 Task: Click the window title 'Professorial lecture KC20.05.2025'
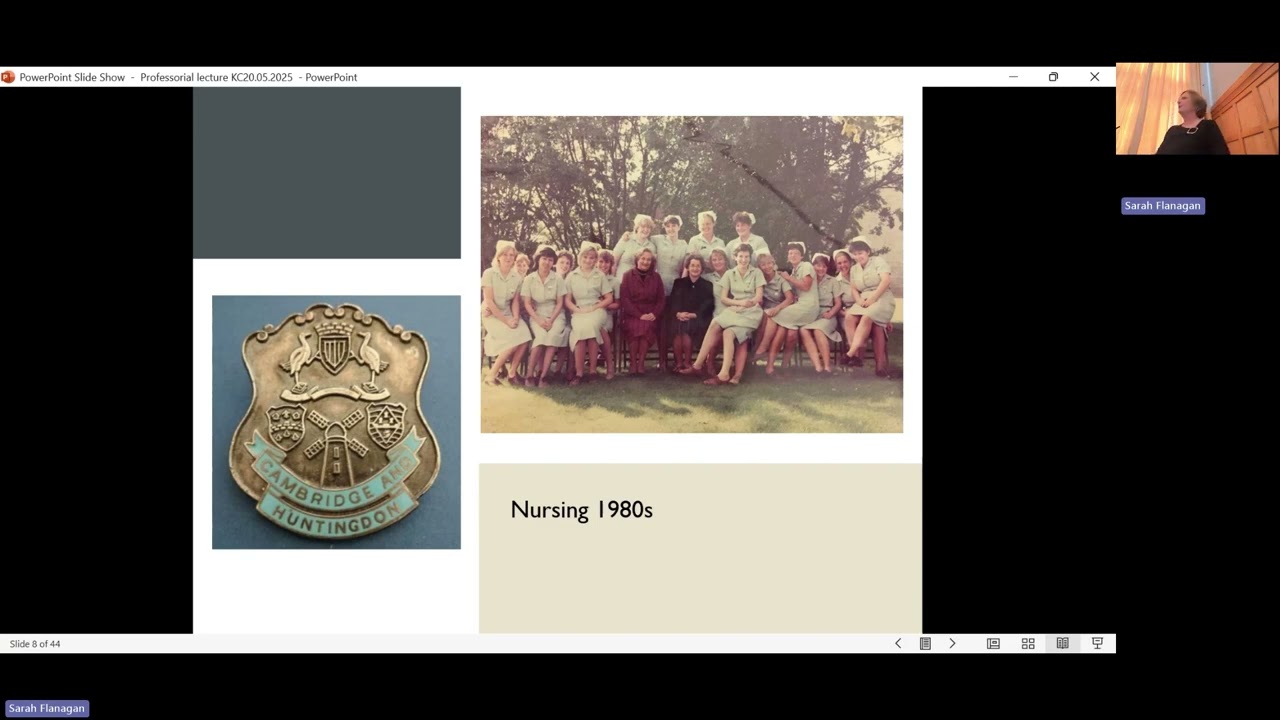point(216,77)
